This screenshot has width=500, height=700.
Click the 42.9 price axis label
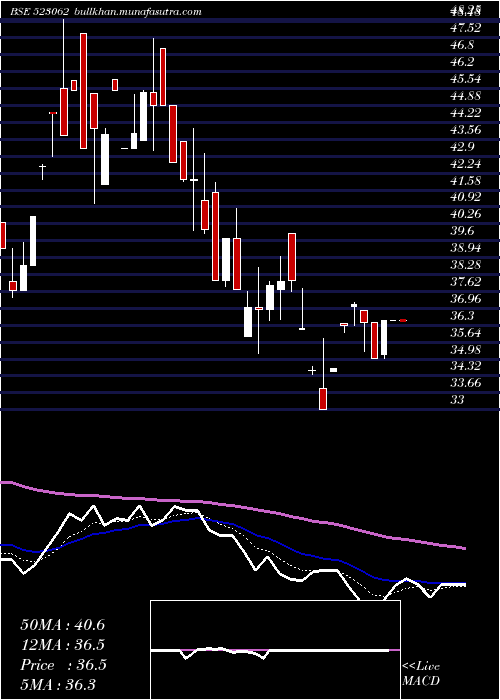click(x=462, y=146)
